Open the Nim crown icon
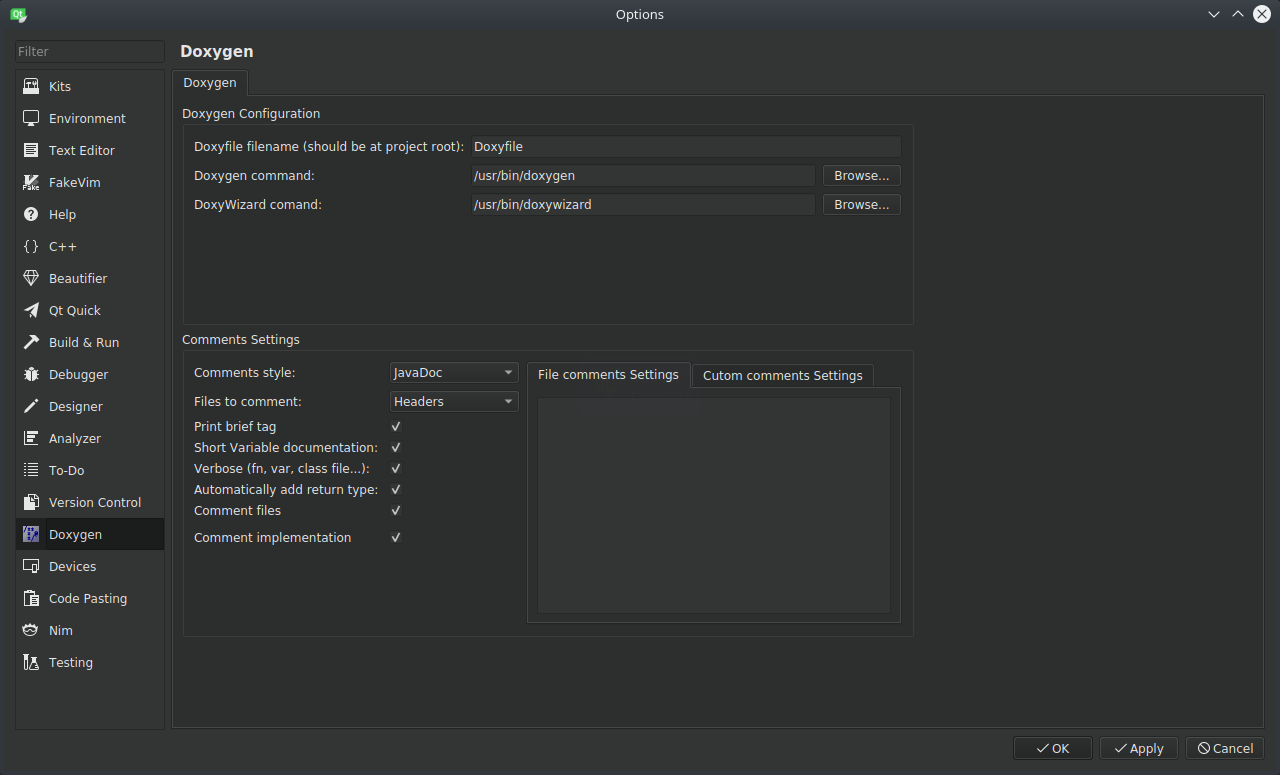The width and height of the screenshot is (1280, 775). pyautogui.click(x=31, y=631)
